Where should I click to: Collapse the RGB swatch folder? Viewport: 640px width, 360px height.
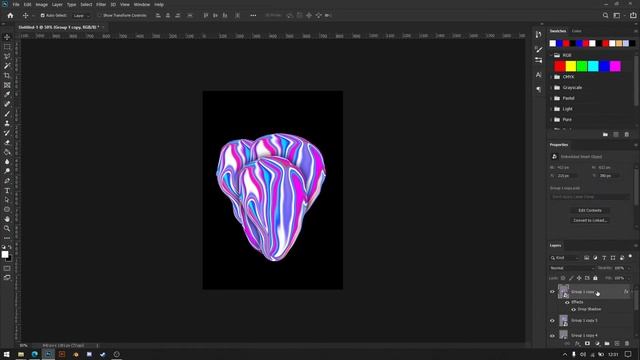[x=551, y=55]
